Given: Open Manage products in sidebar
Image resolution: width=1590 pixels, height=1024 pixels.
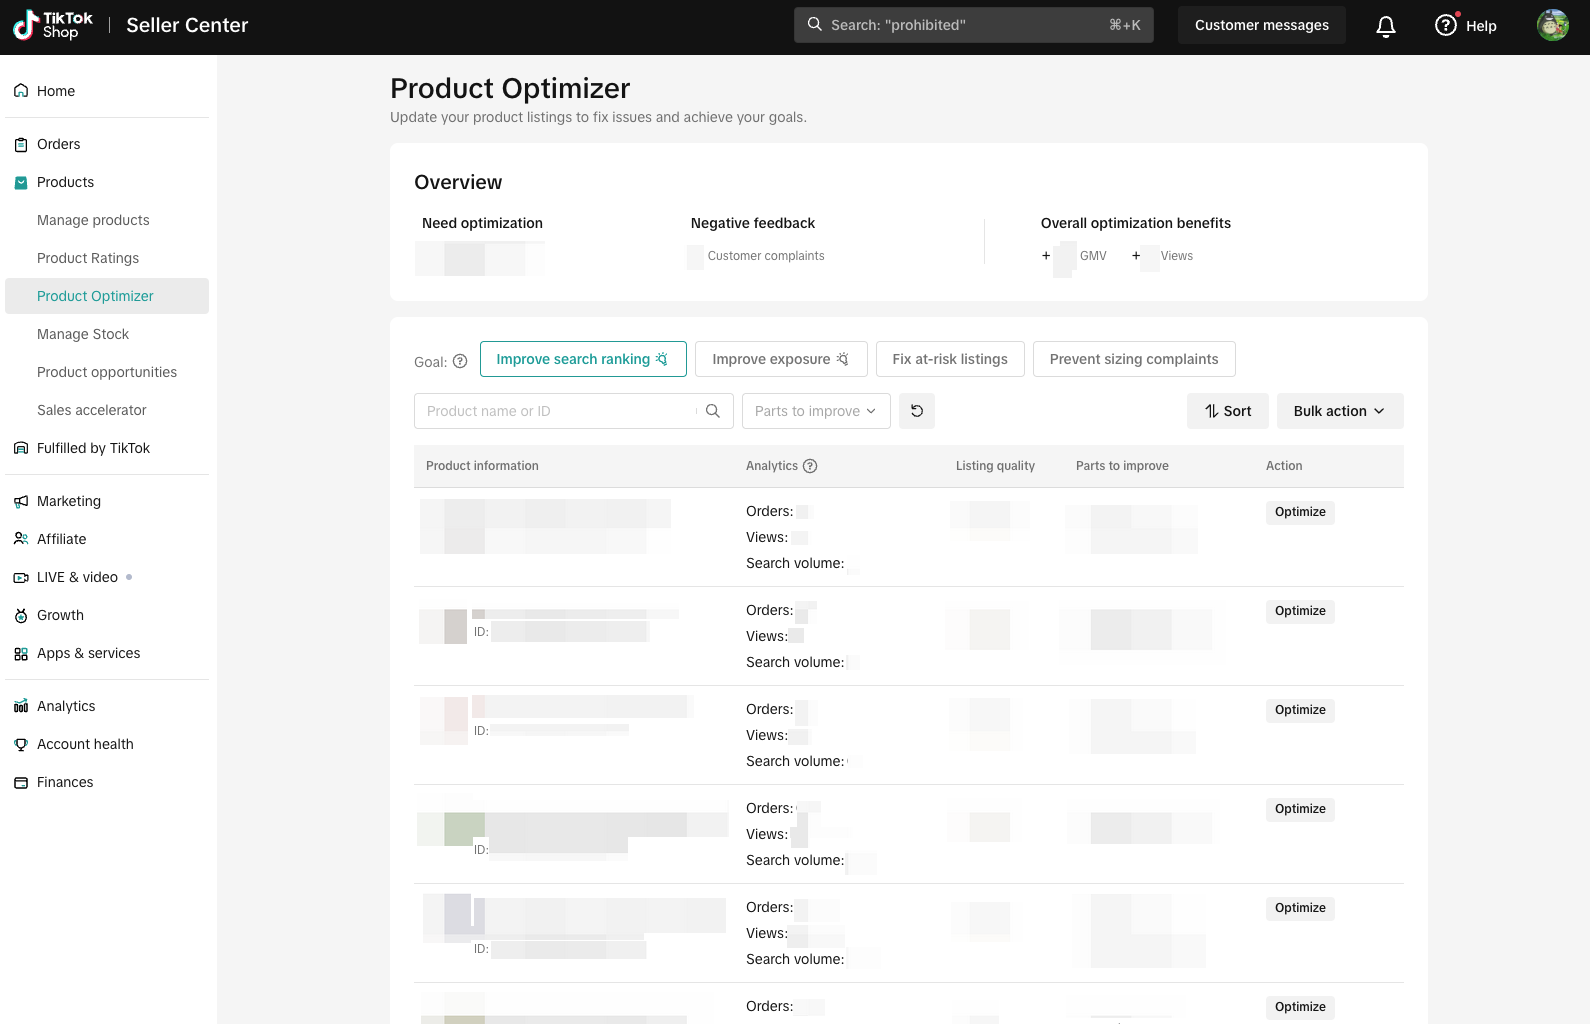Looking at the screenshot, I should [x=93, y=220].
